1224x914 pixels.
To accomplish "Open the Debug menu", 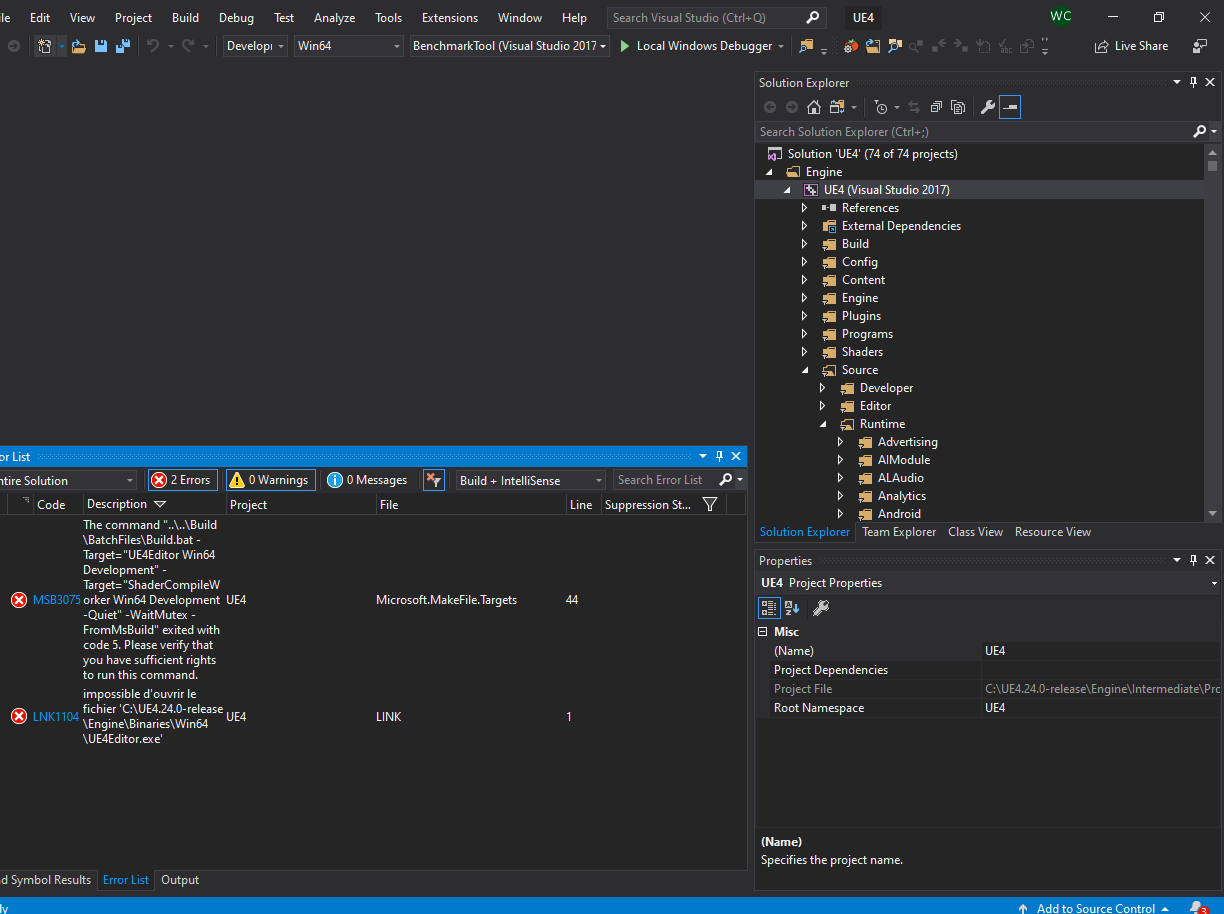I will (x=236, y=18).
